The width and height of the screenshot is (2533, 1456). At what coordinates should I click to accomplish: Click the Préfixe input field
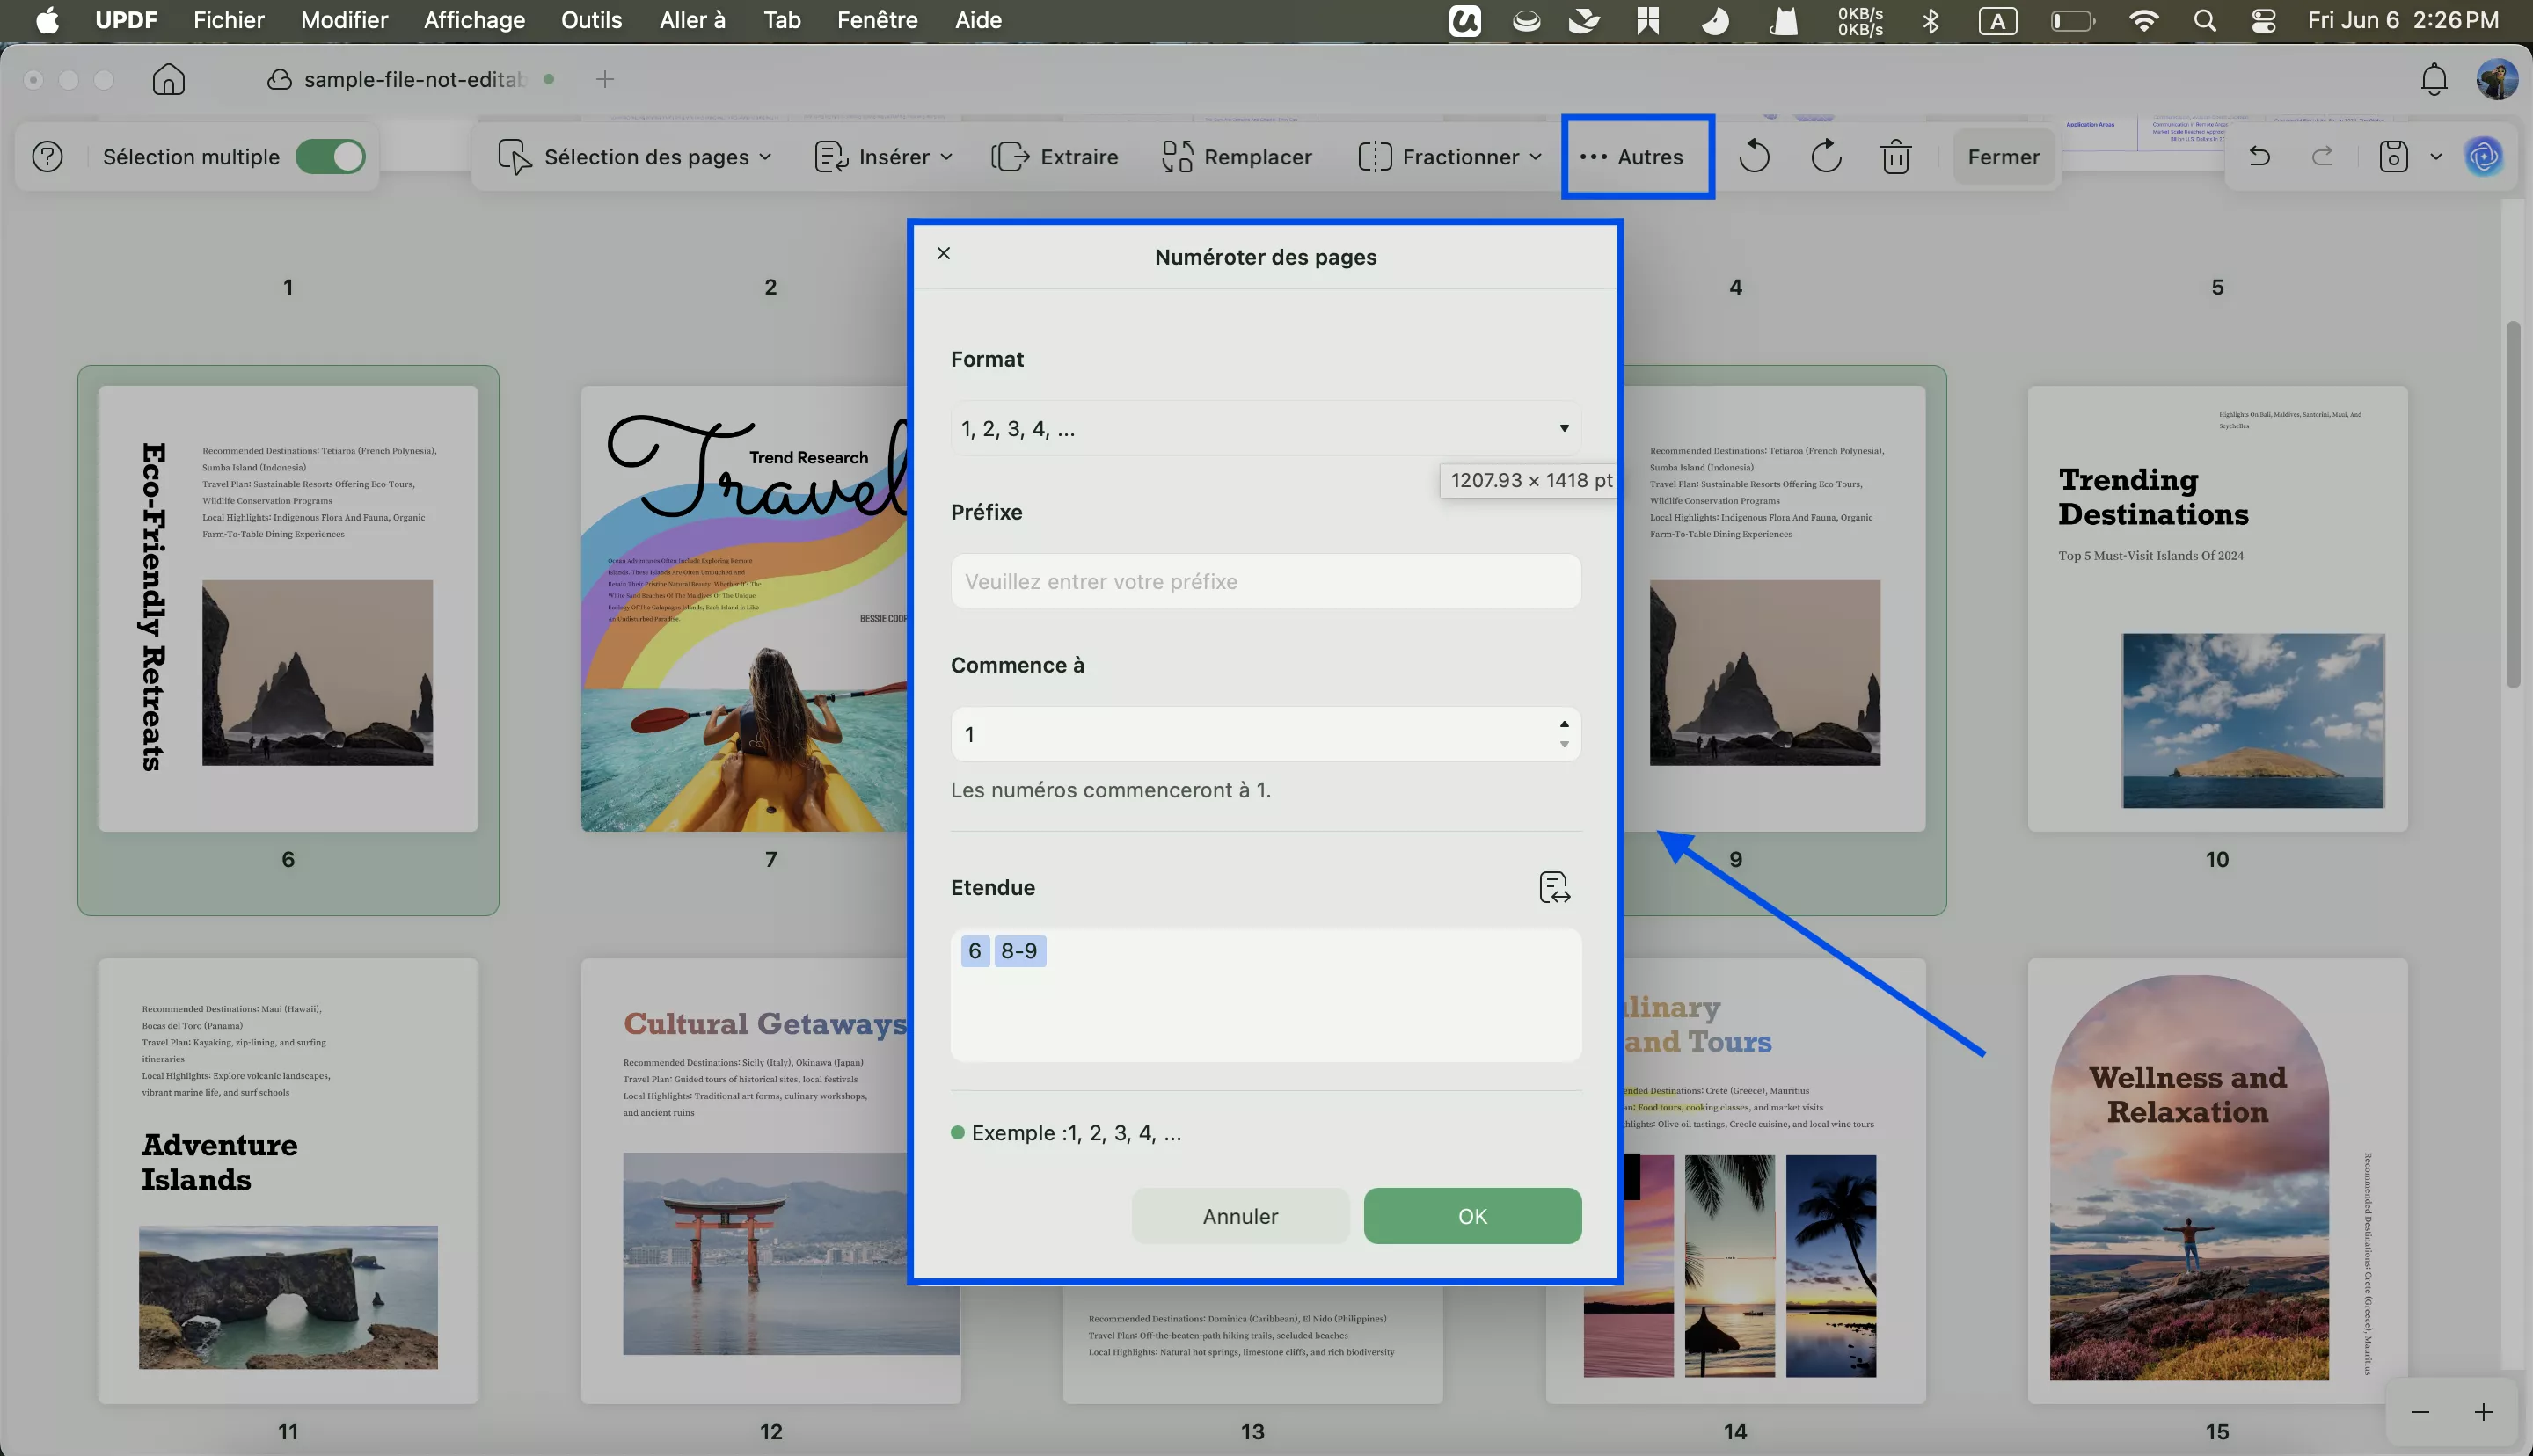(1265, 581)
